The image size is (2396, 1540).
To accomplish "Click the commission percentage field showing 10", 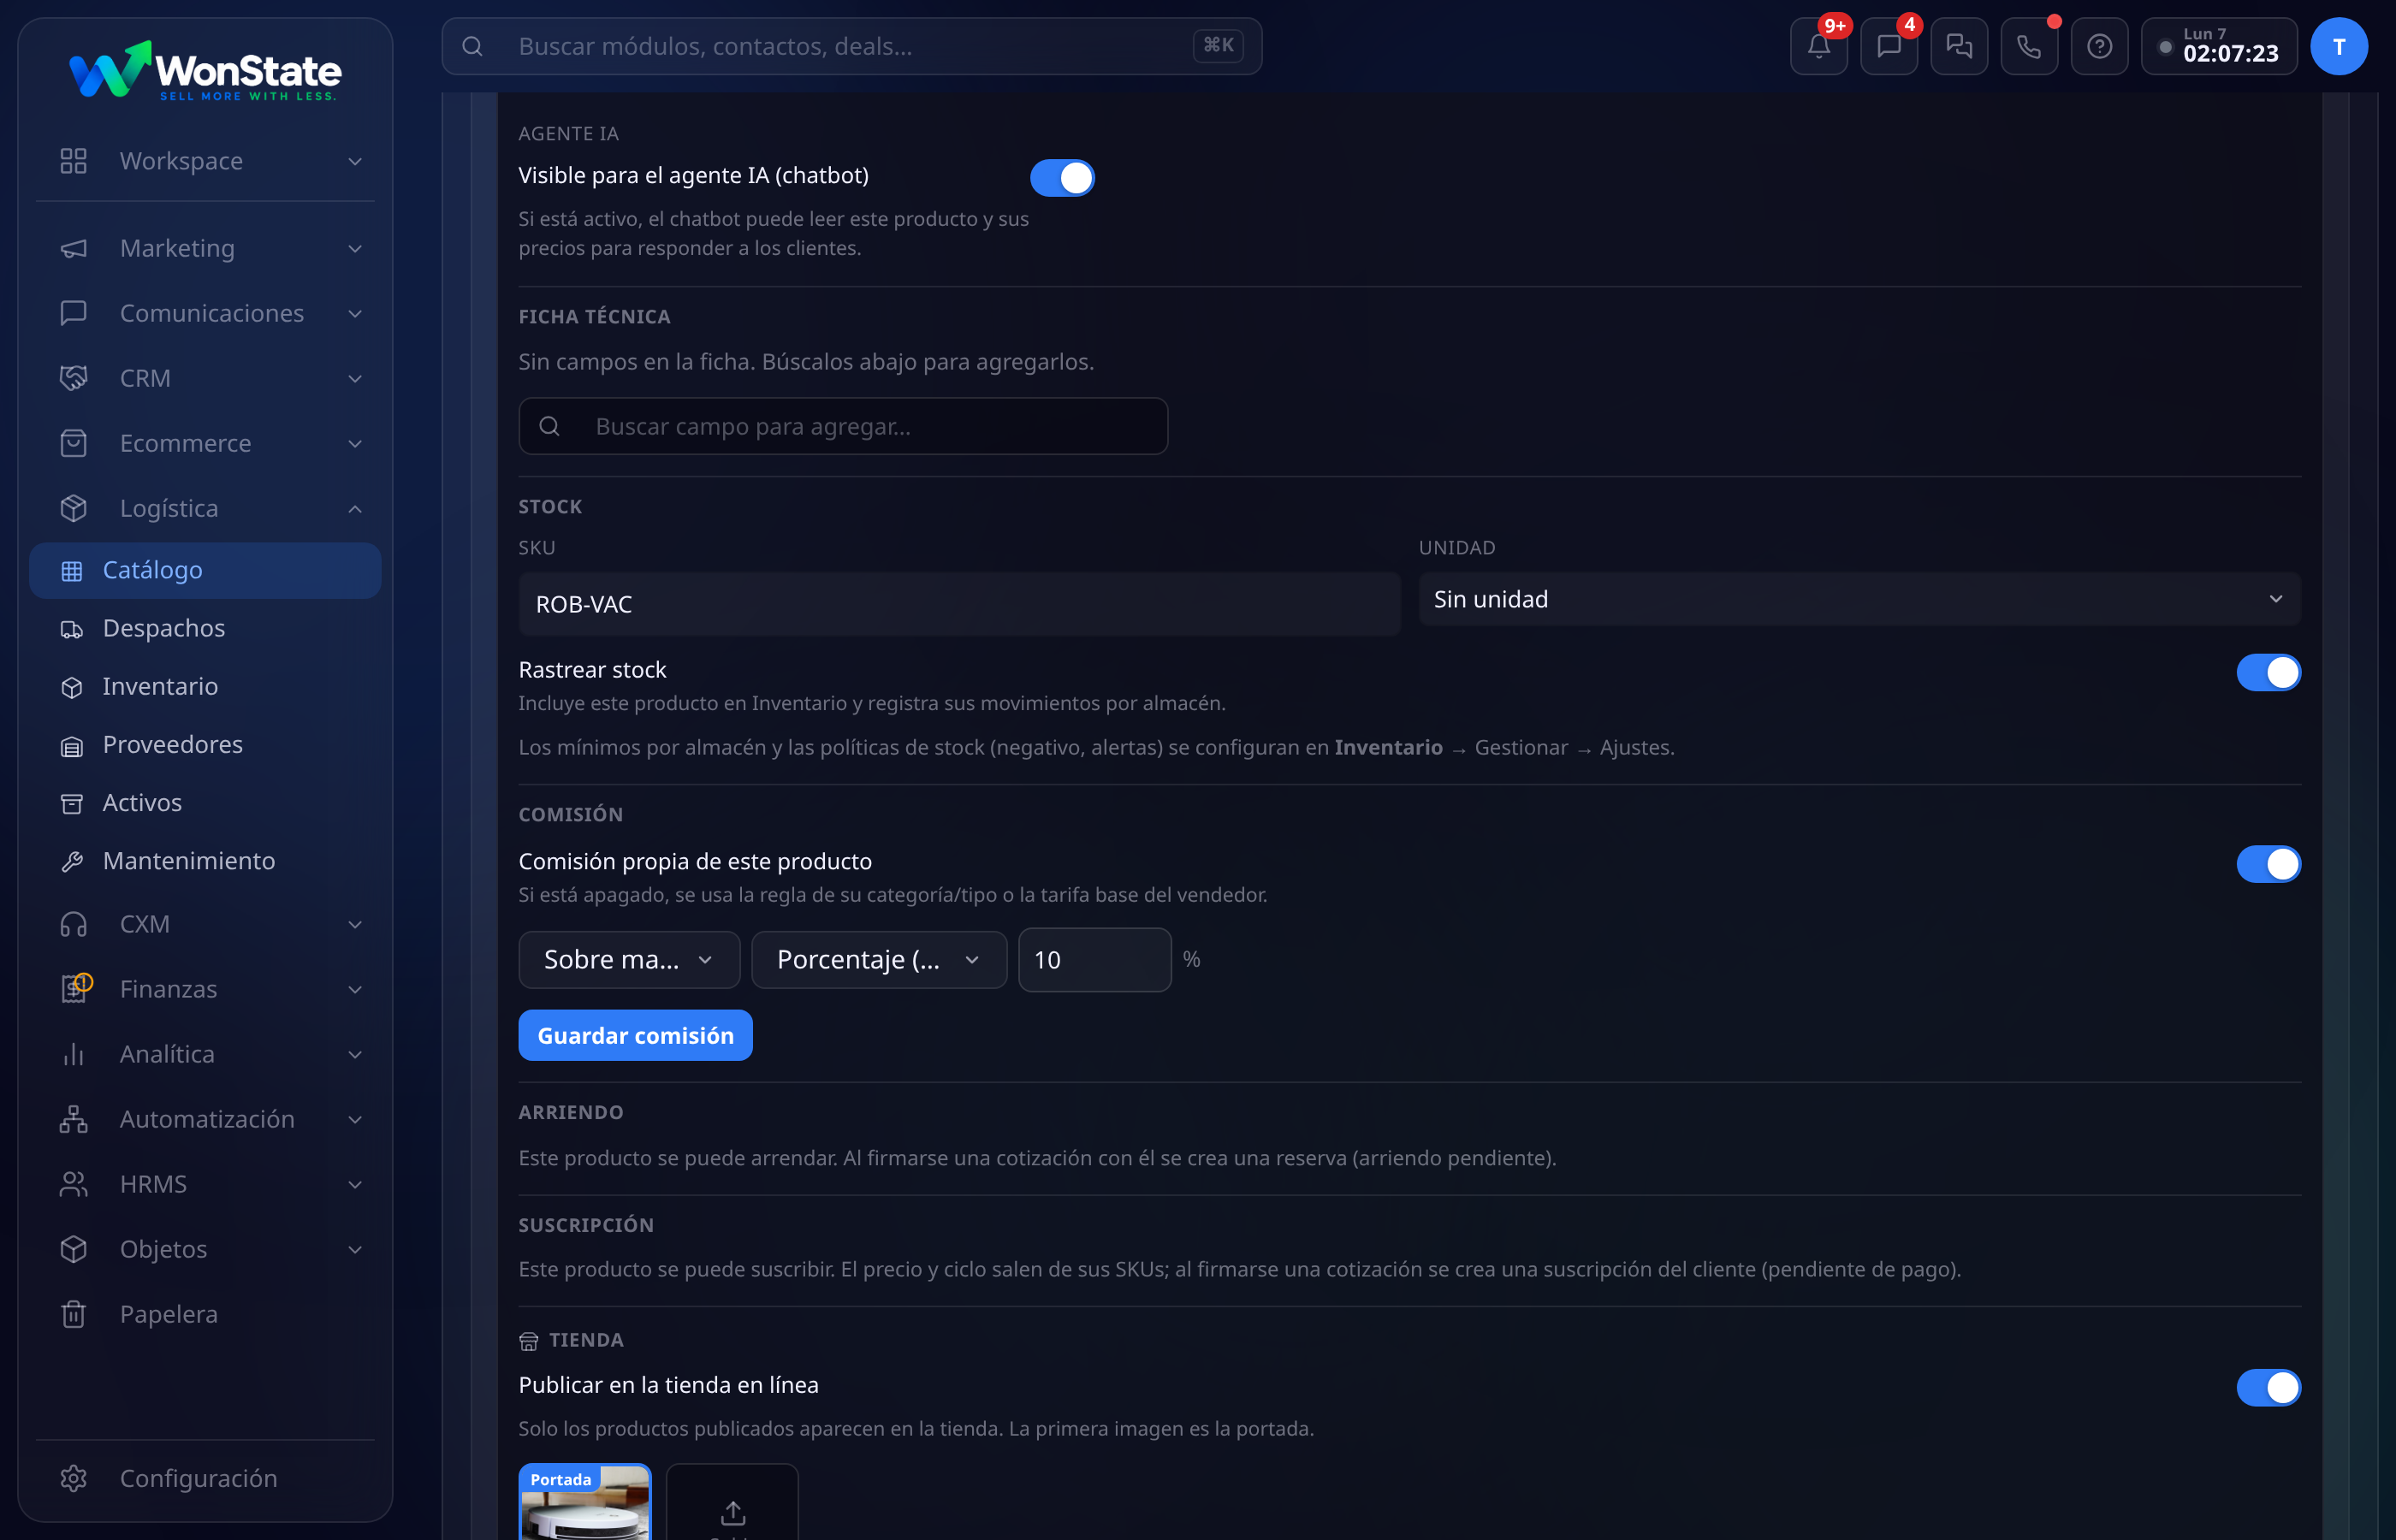I will (1094, 960).
